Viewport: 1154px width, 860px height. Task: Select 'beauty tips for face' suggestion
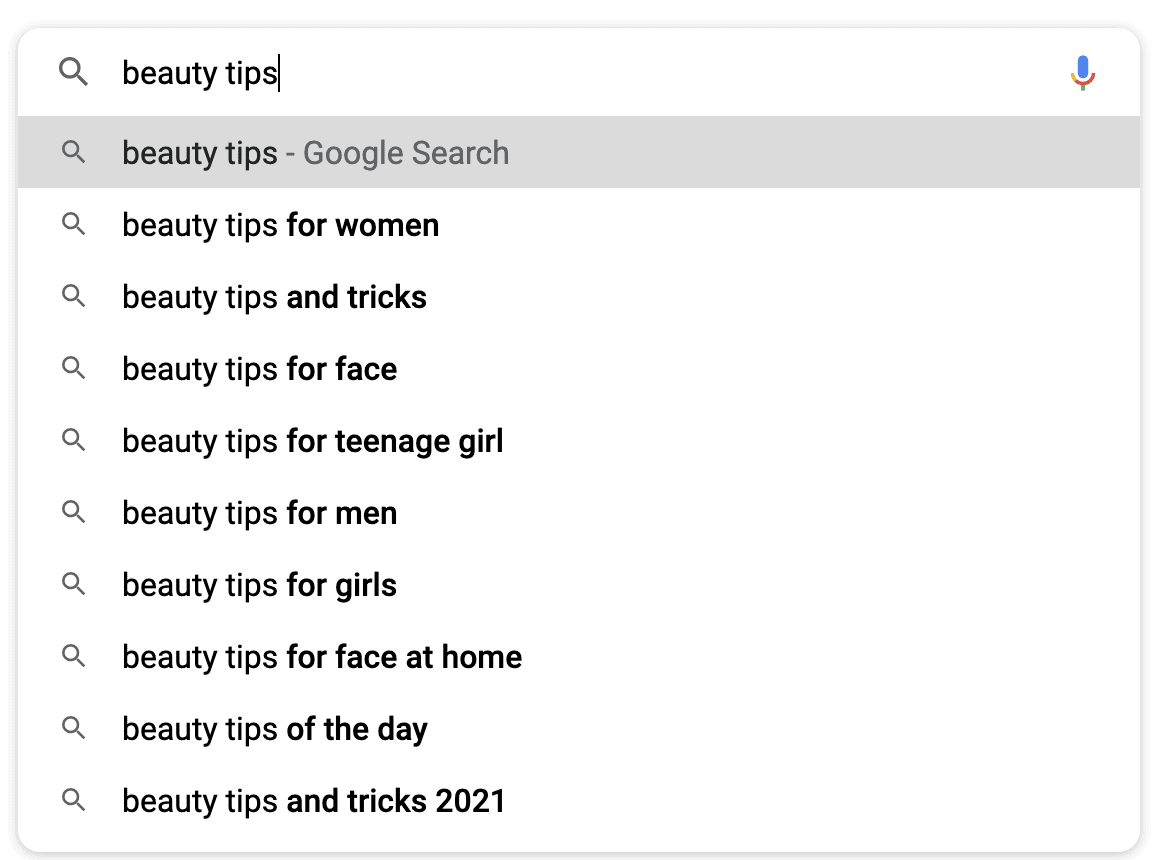click(x=259, y=369)
